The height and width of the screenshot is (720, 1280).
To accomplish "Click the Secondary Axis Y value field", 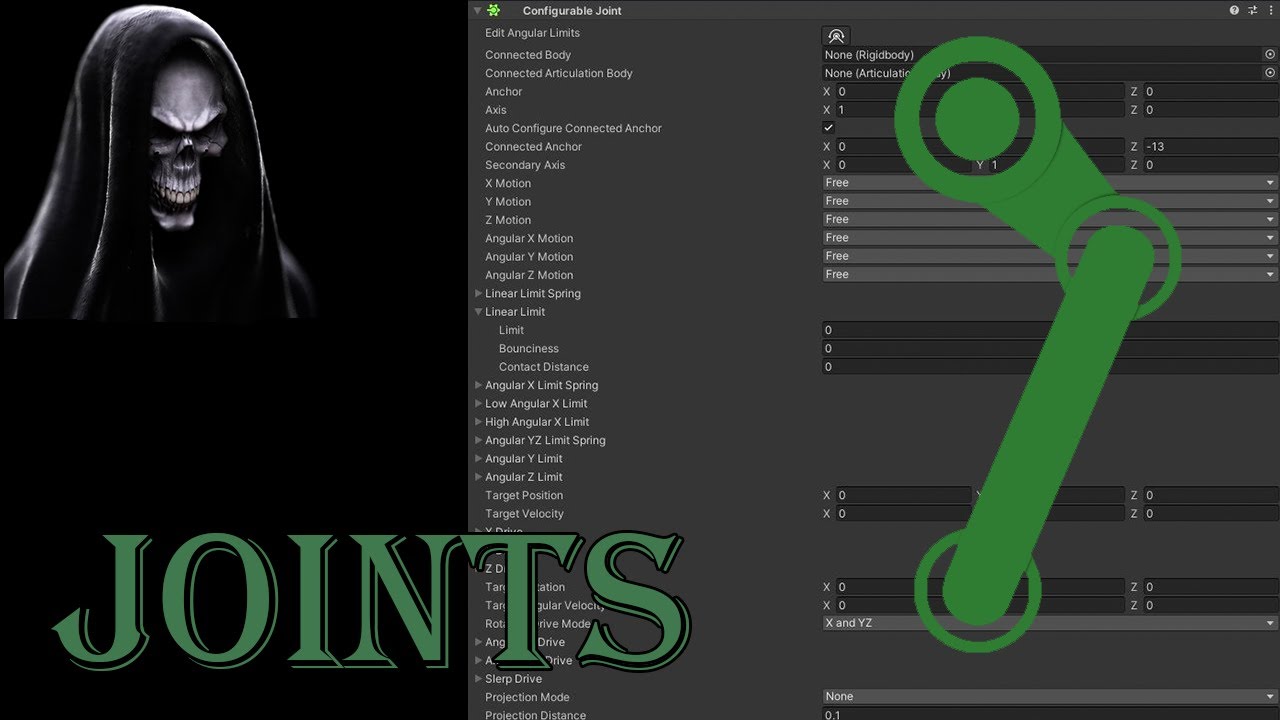I will coord(1057,165).
